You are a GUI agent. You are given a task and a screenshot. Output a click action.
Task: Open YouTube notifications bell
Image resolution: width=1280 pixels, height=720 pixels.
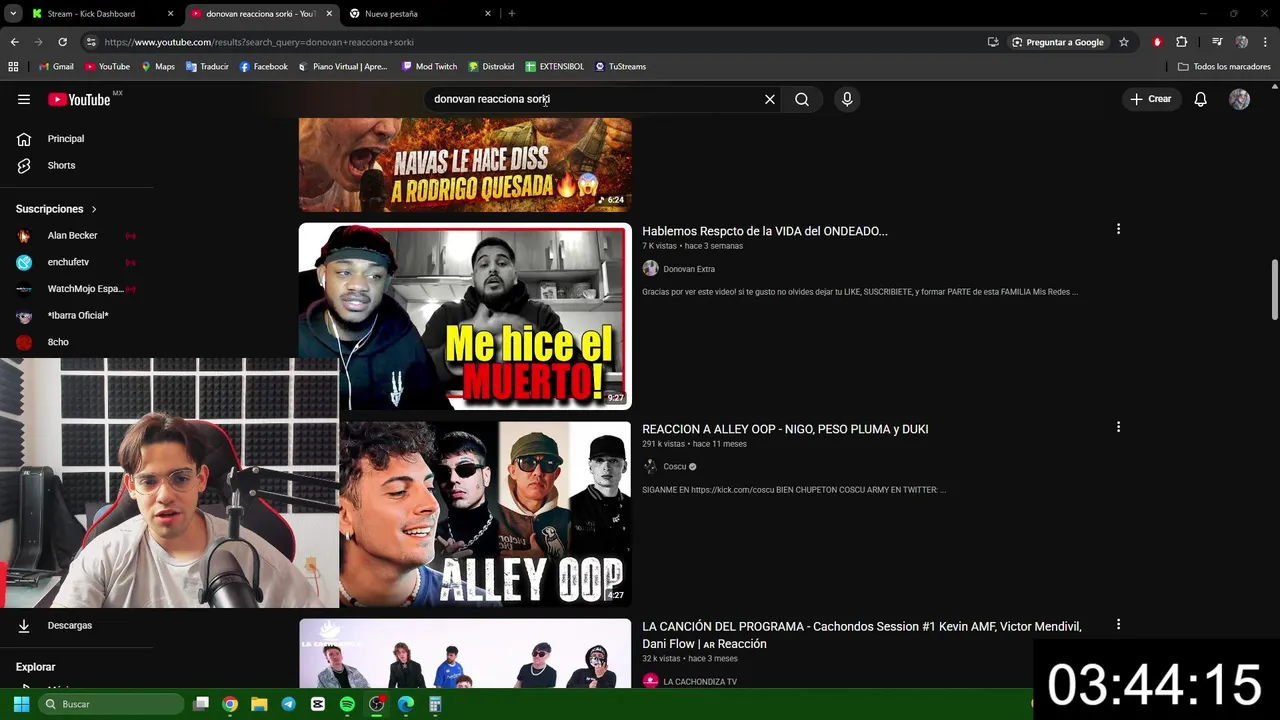tap(1201, 99)
